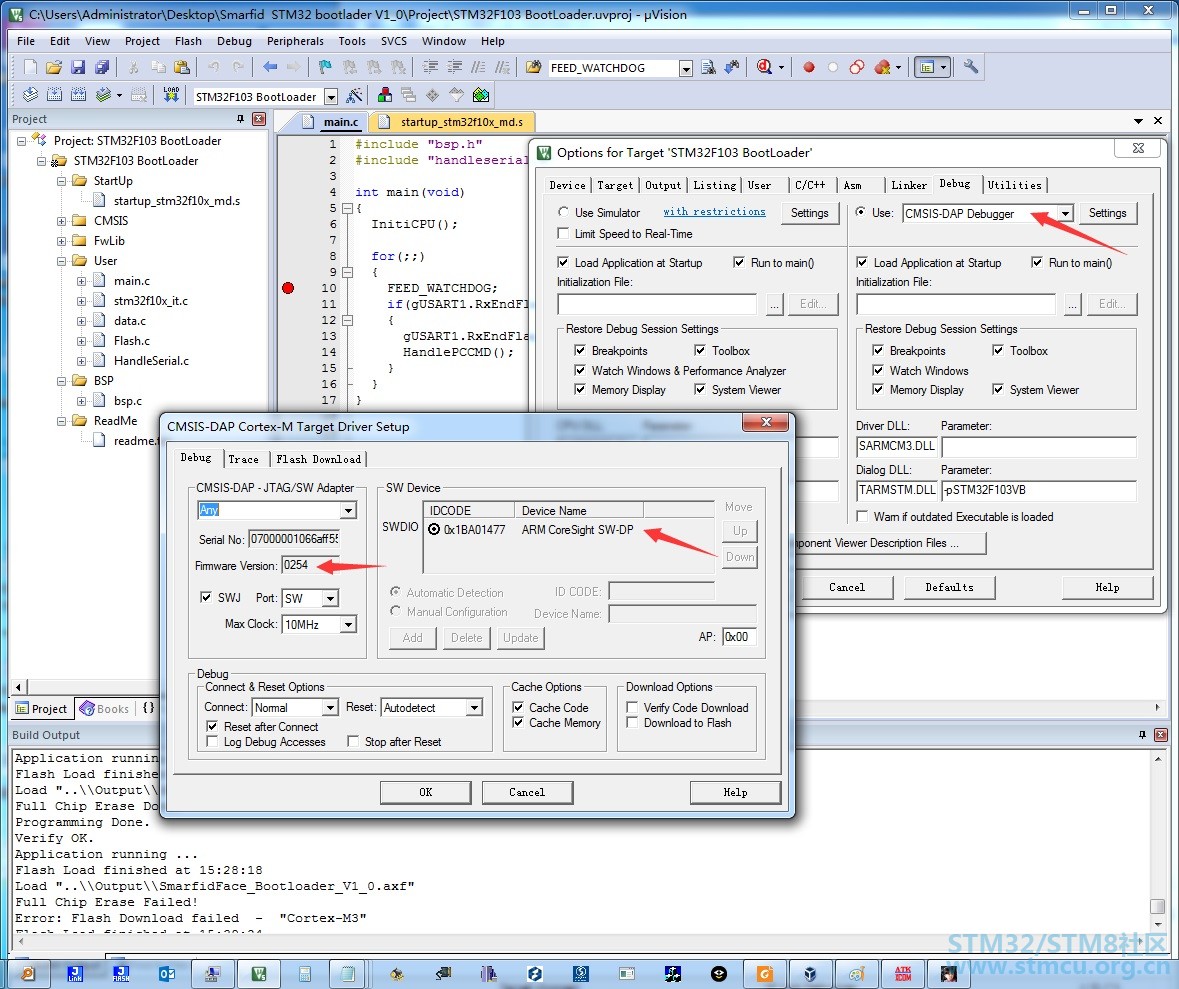Open Pack Installer icon

pos(481,96)
